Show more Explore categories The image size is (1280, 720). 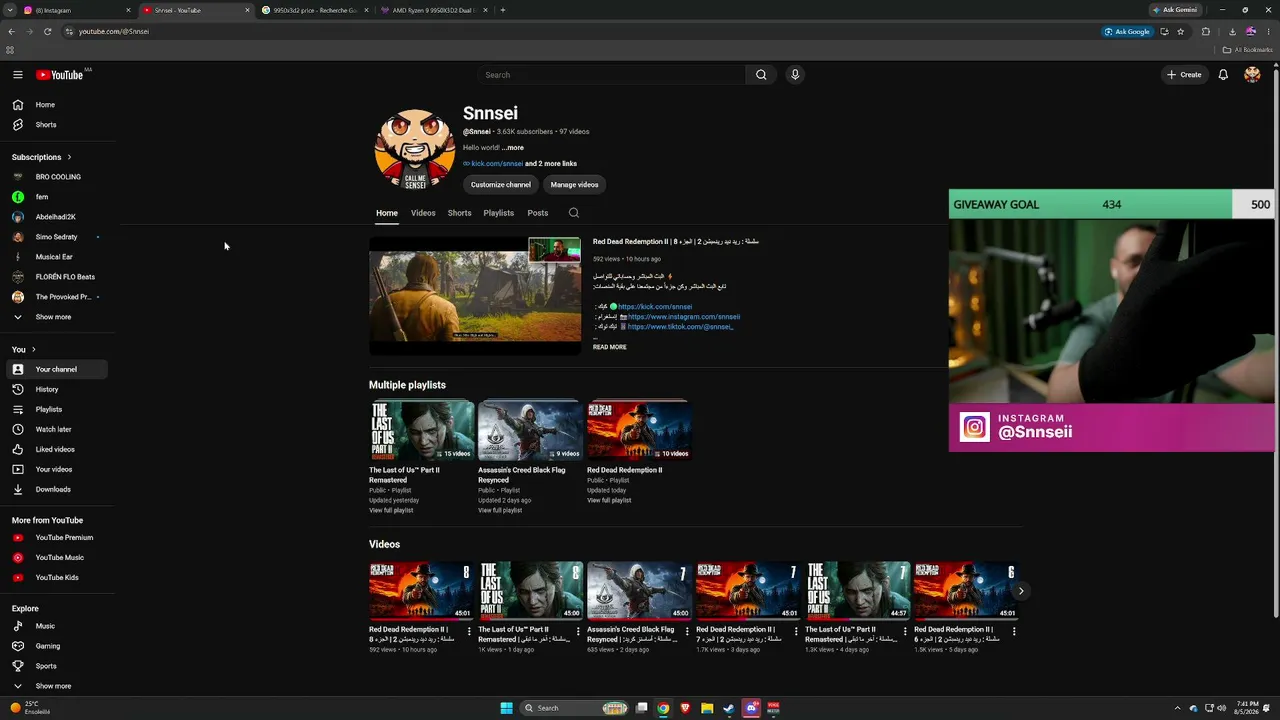point(53,686)
